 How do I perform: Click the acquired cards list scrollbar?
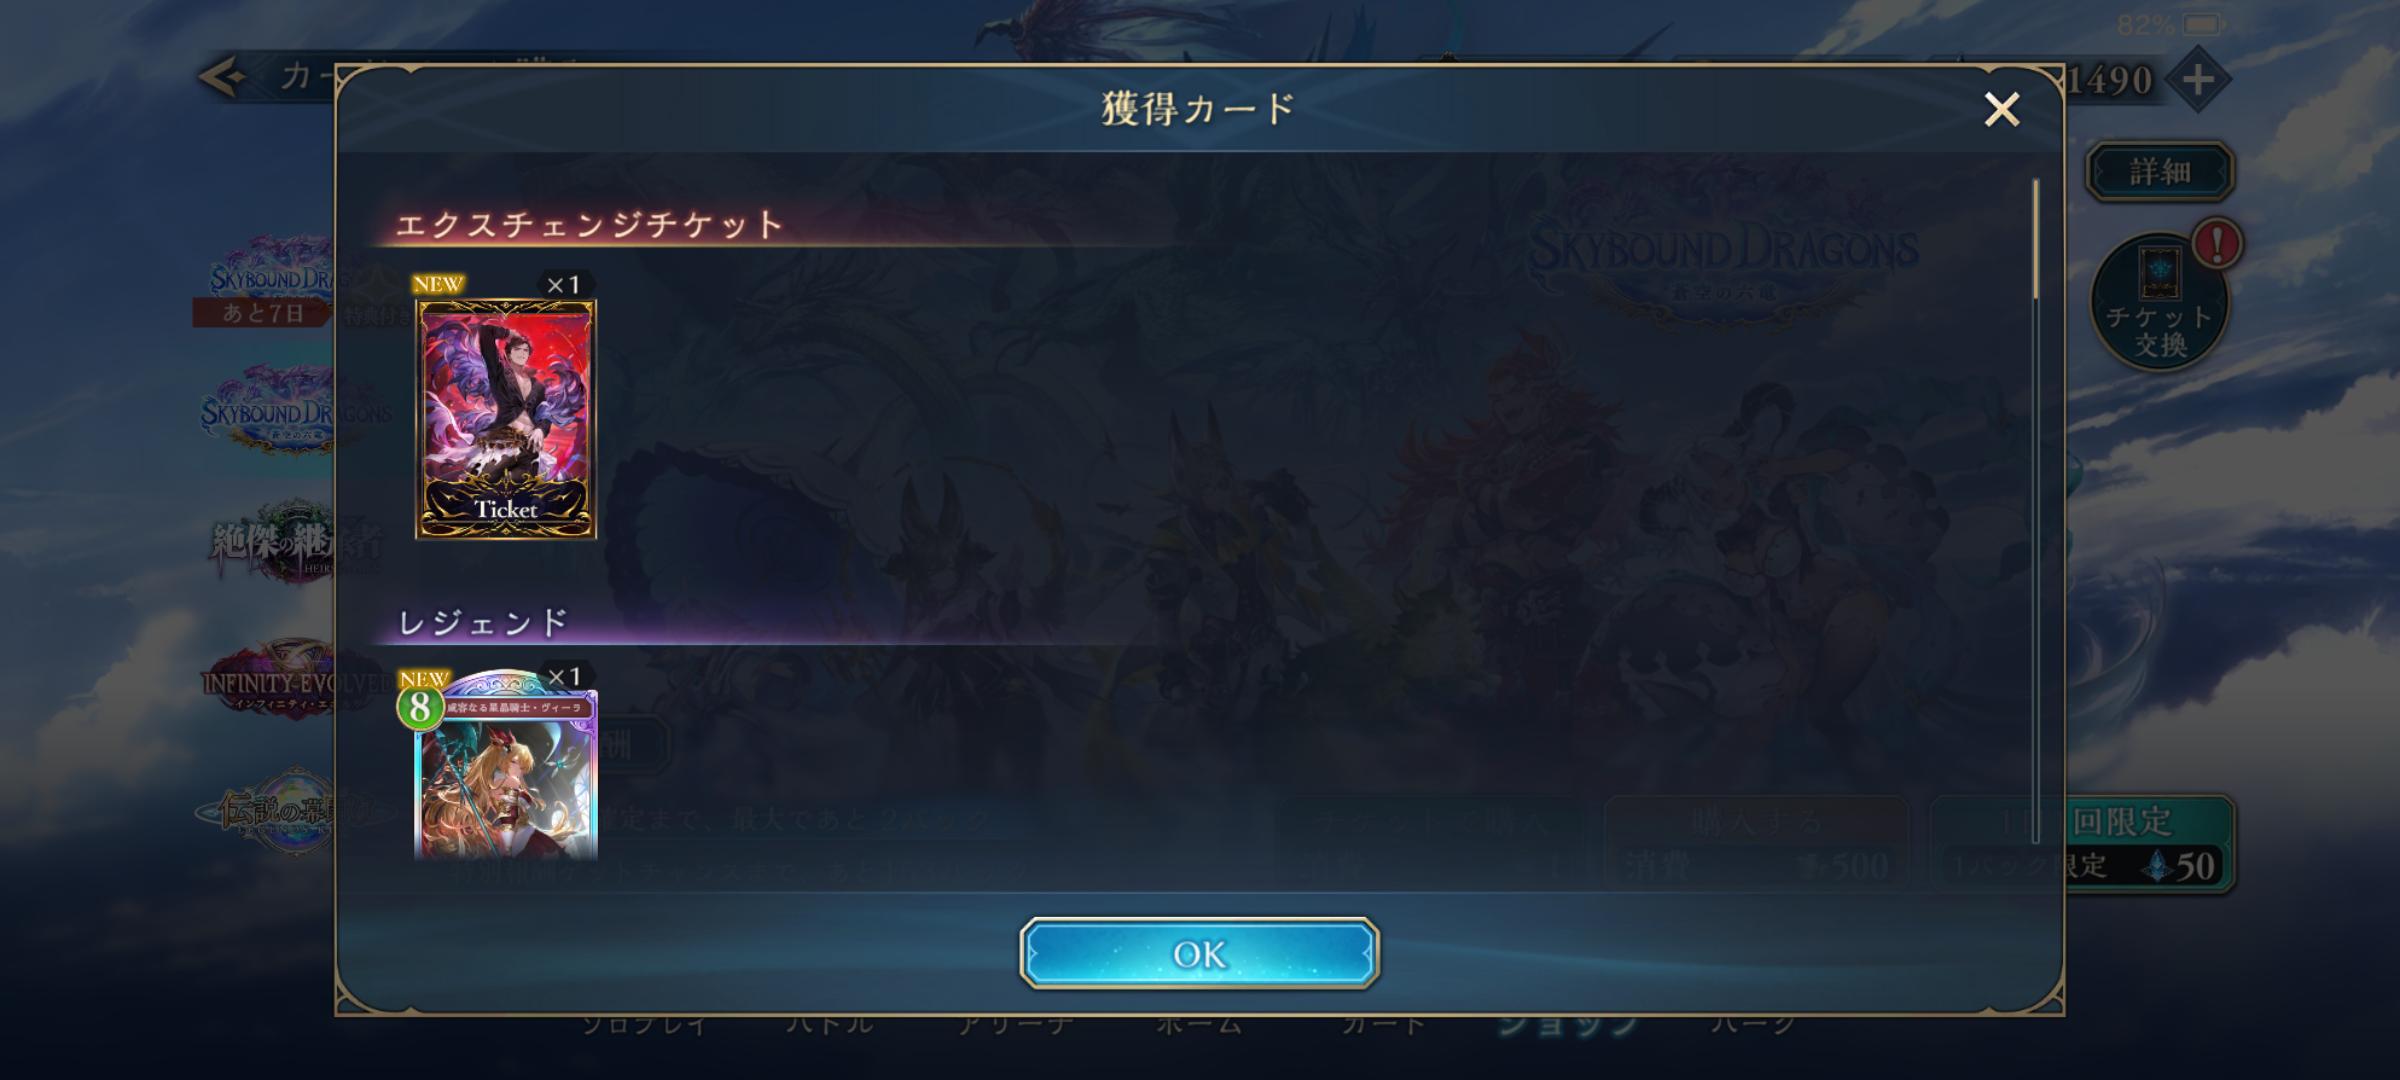[2035, 240]
